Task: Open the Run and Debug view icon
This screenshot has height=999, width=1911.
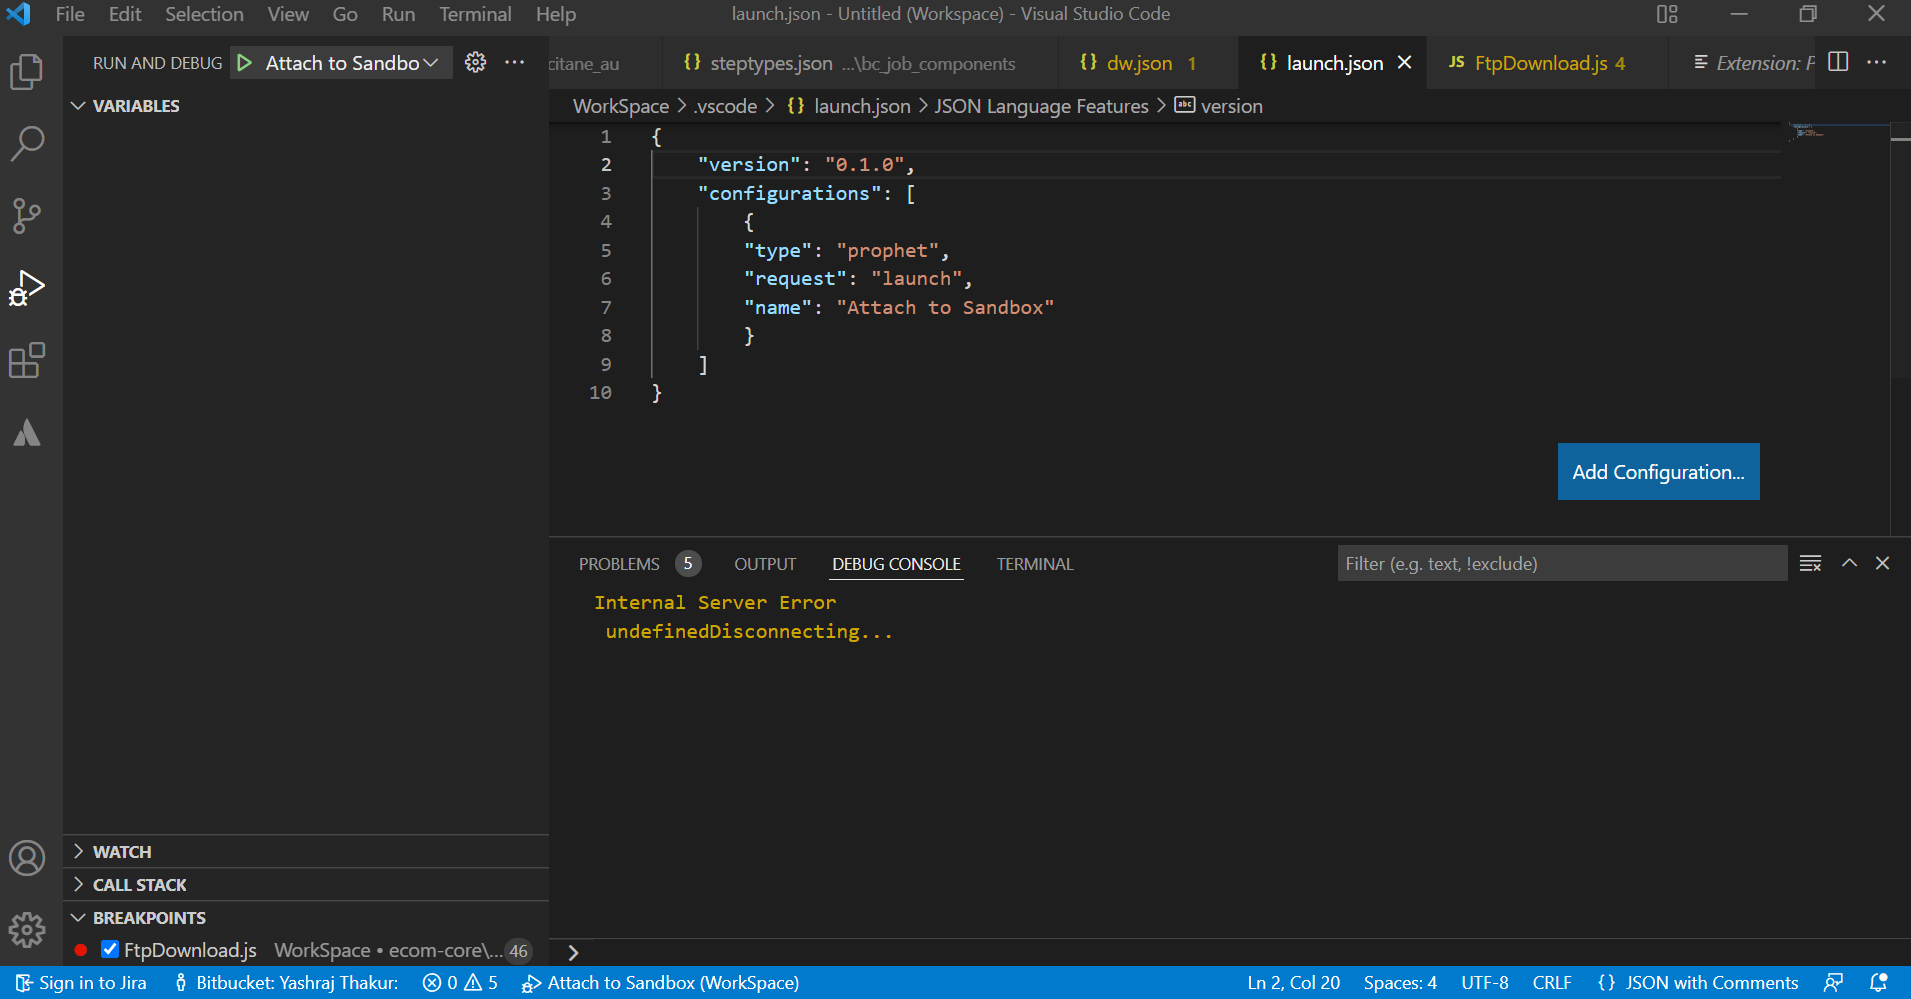Action: coord(27,287)
